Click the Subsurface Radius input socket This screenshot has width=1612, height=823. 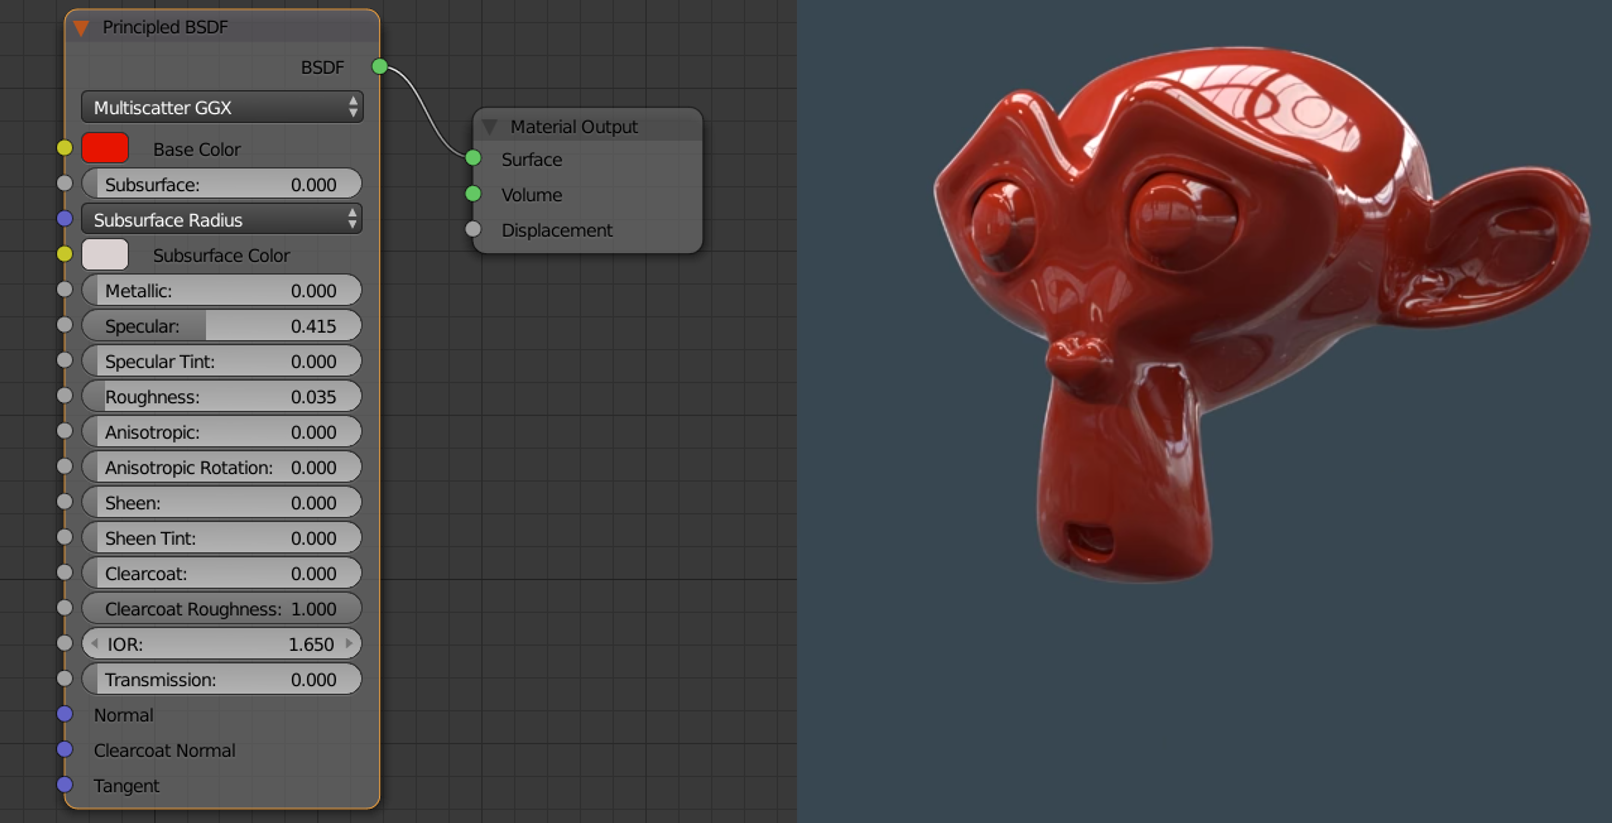click(65, 218)
